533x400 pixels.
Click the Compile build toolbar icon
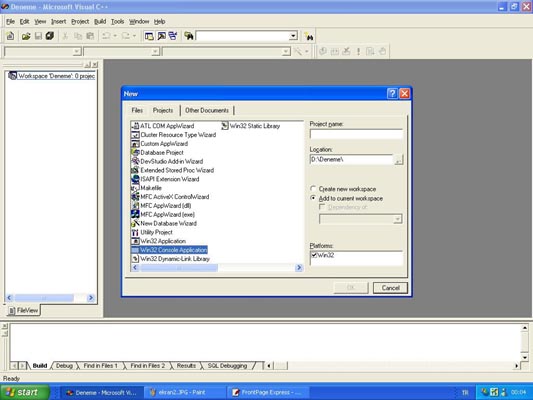pos(323,51)
